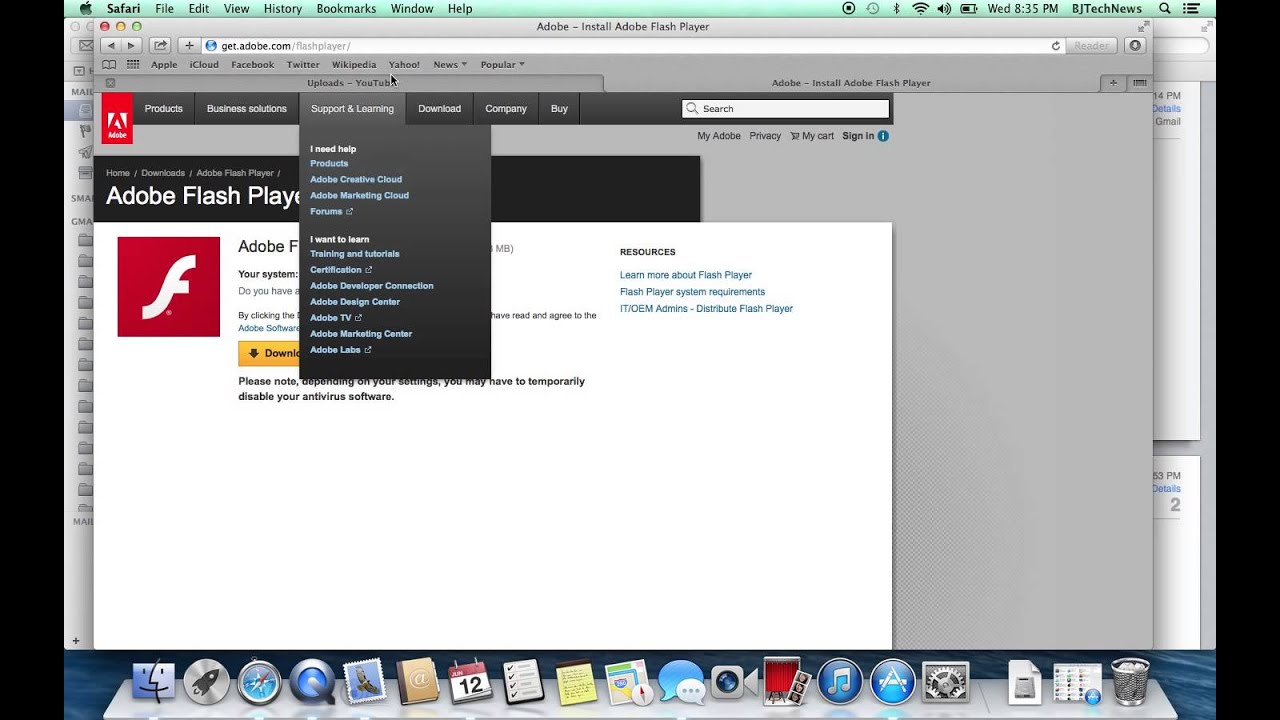Open the Window menu
Viewport: 1280px width, 720px height.
coord(412,8)
